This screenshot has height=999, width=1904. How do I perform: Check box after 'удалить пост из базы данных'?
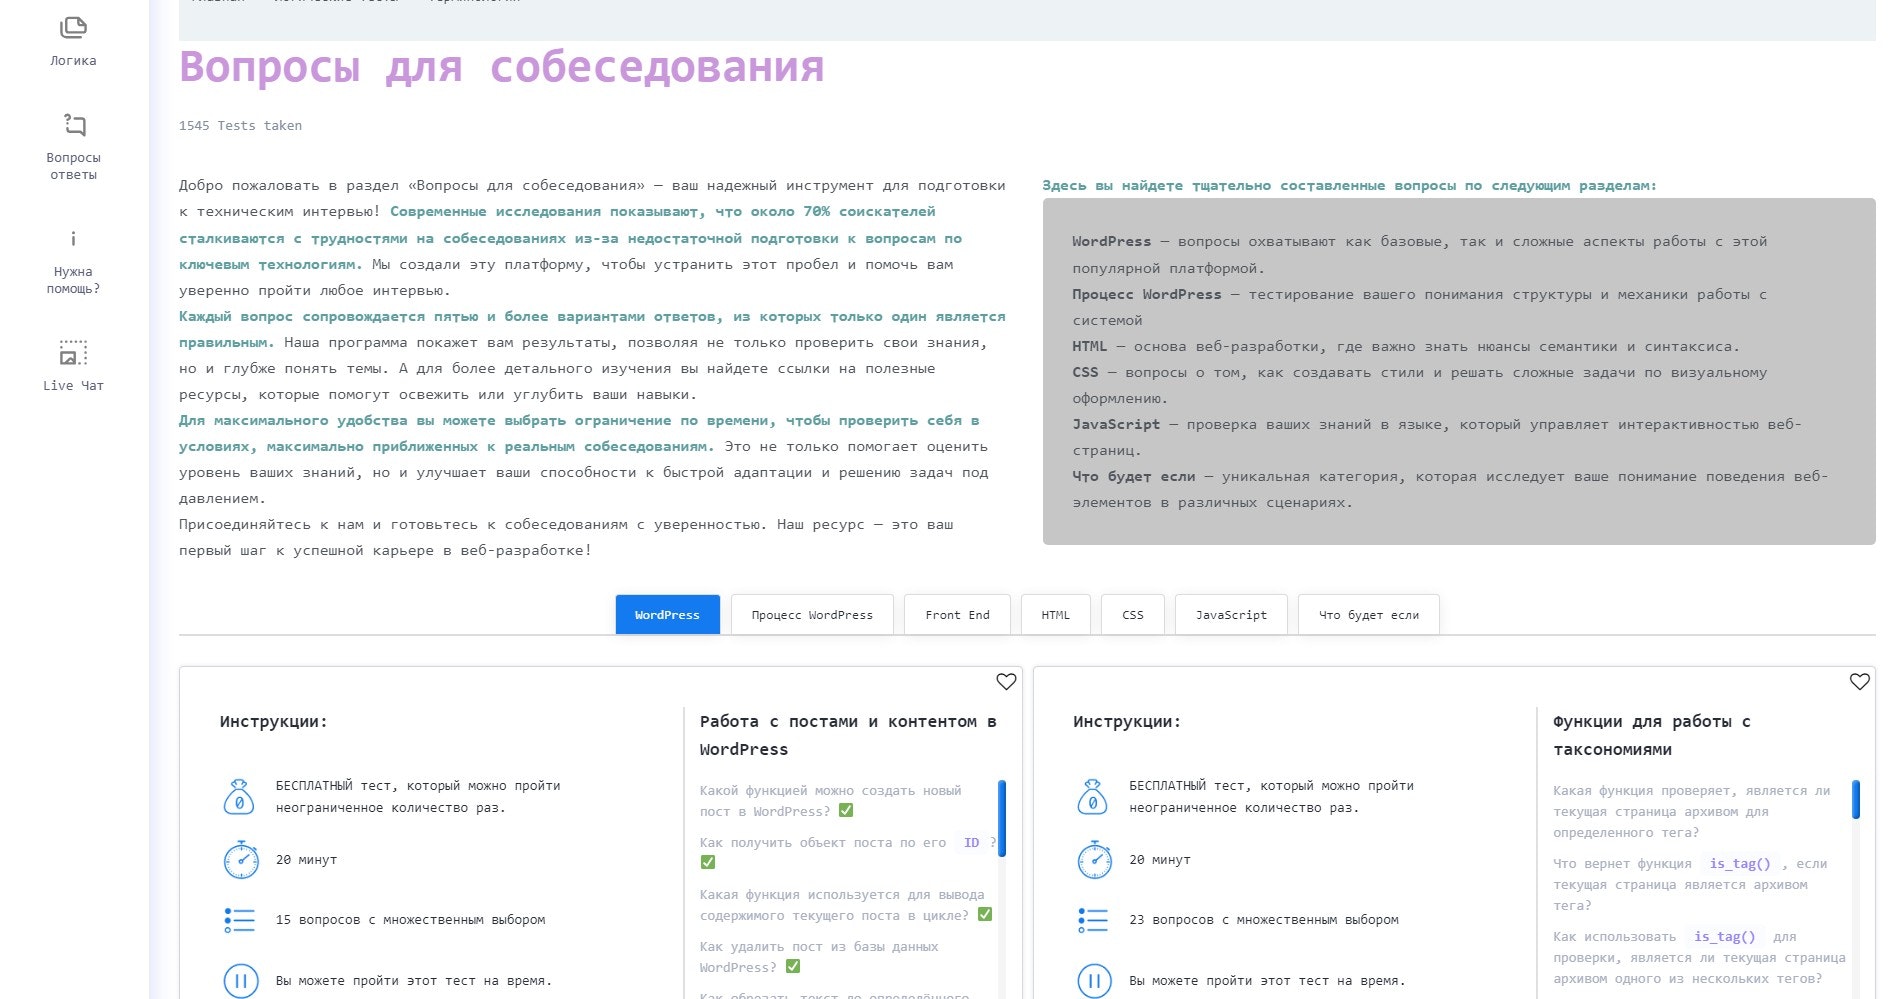click(x=793, y=967)
